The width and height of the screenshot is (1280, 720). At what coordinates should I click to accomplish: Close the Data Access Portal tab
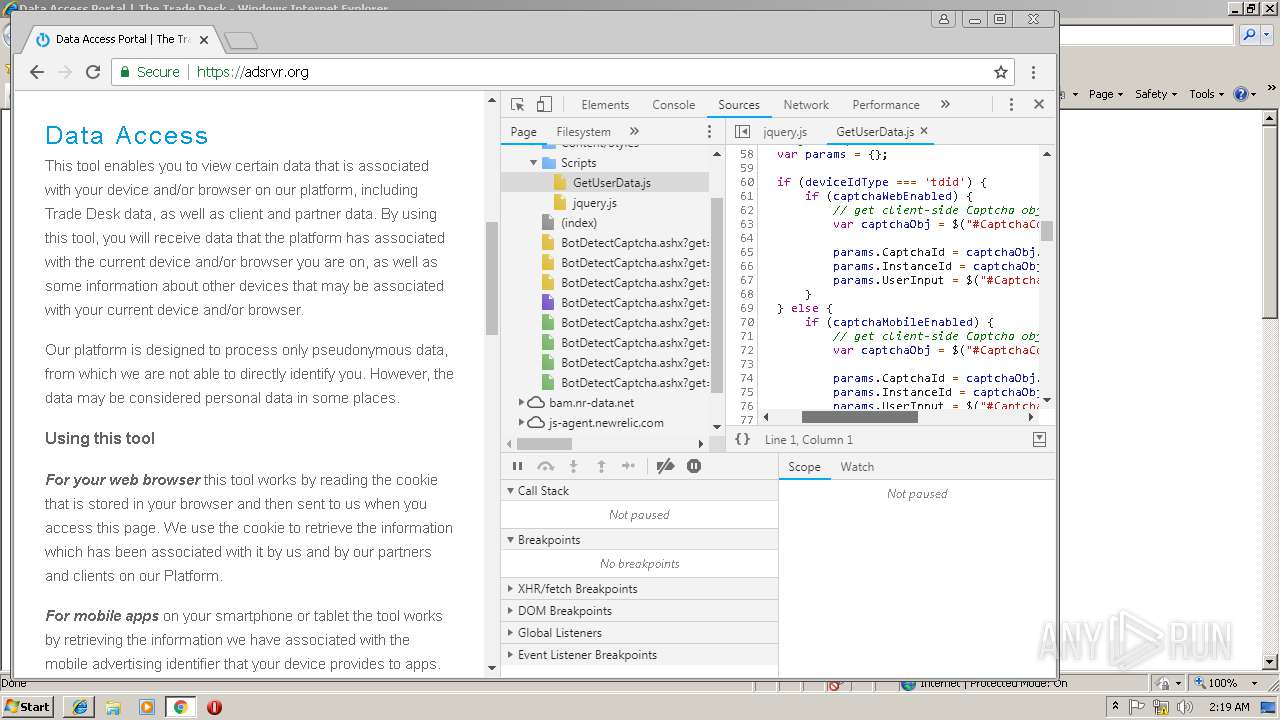pos(204,40)
